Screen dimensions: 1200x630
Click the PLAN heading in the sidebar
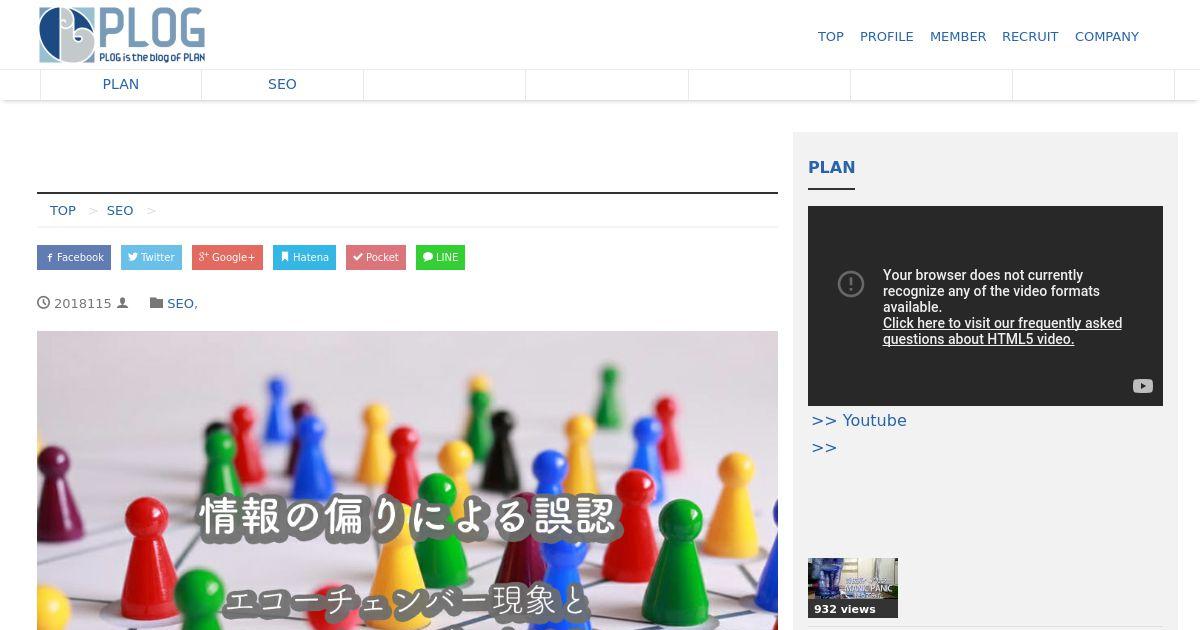831,168
